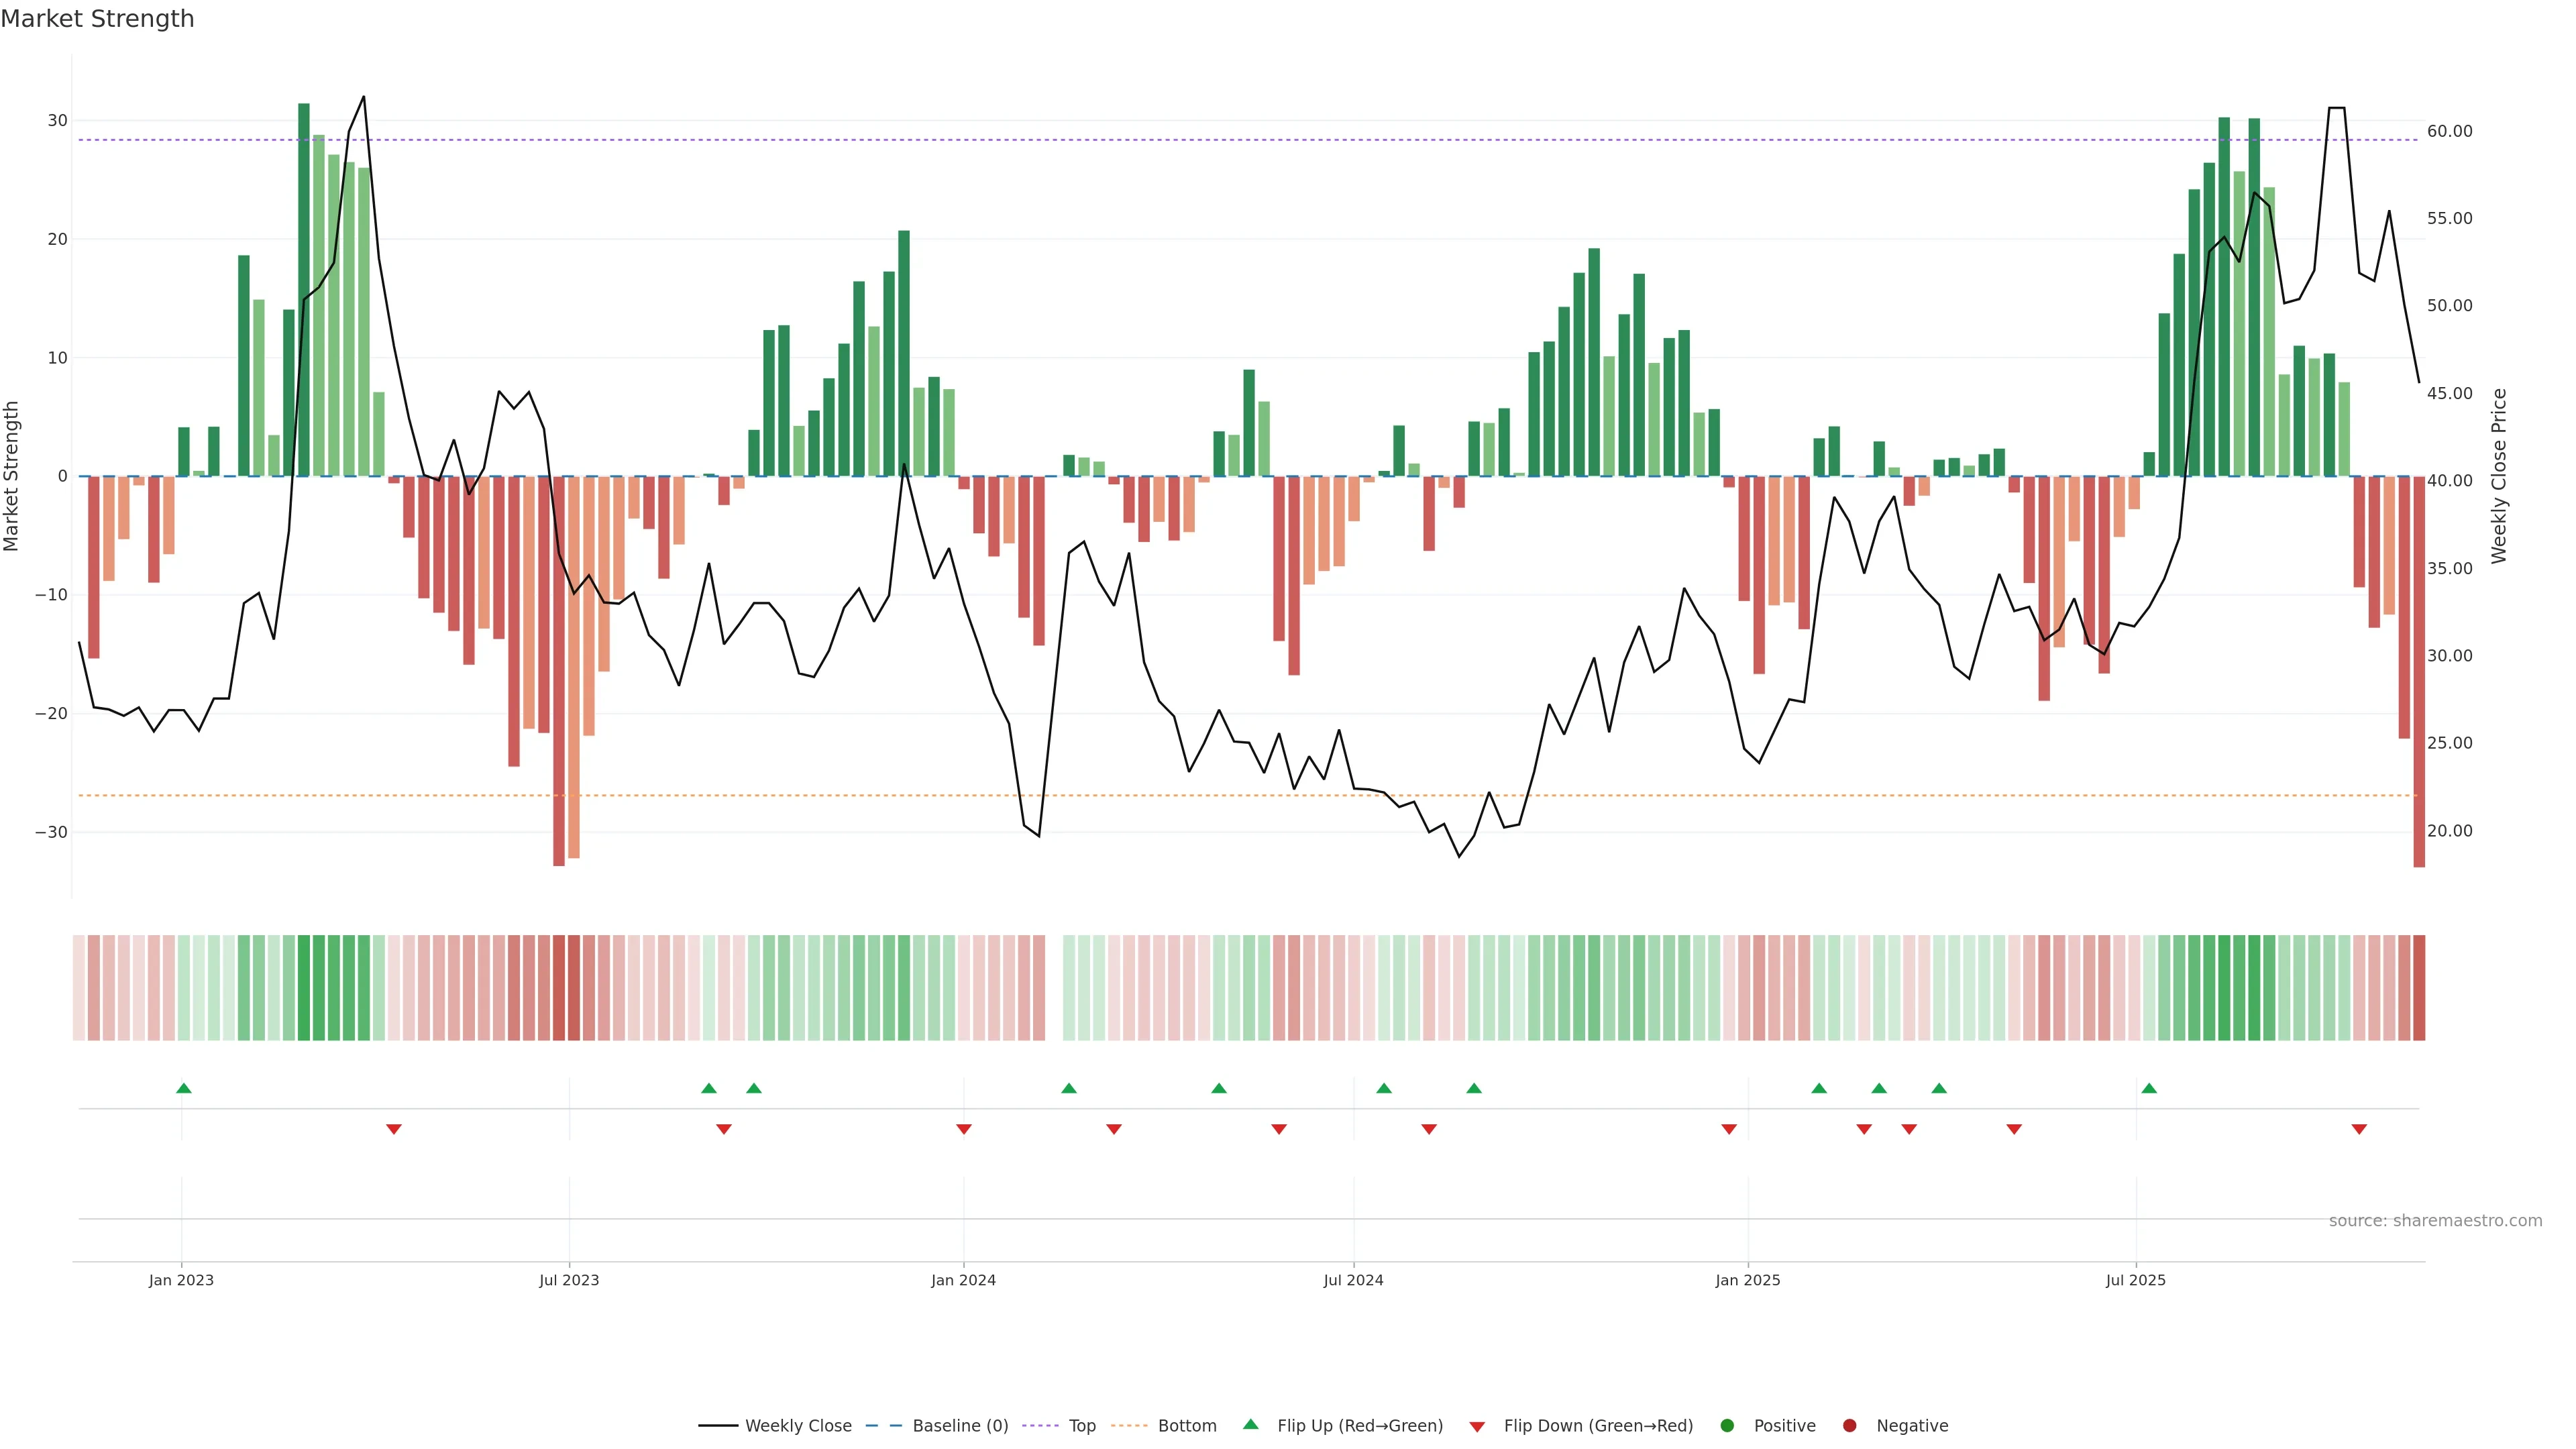
Task: Click green Flip Up triangle in legend
Action: point(1250,1424)
